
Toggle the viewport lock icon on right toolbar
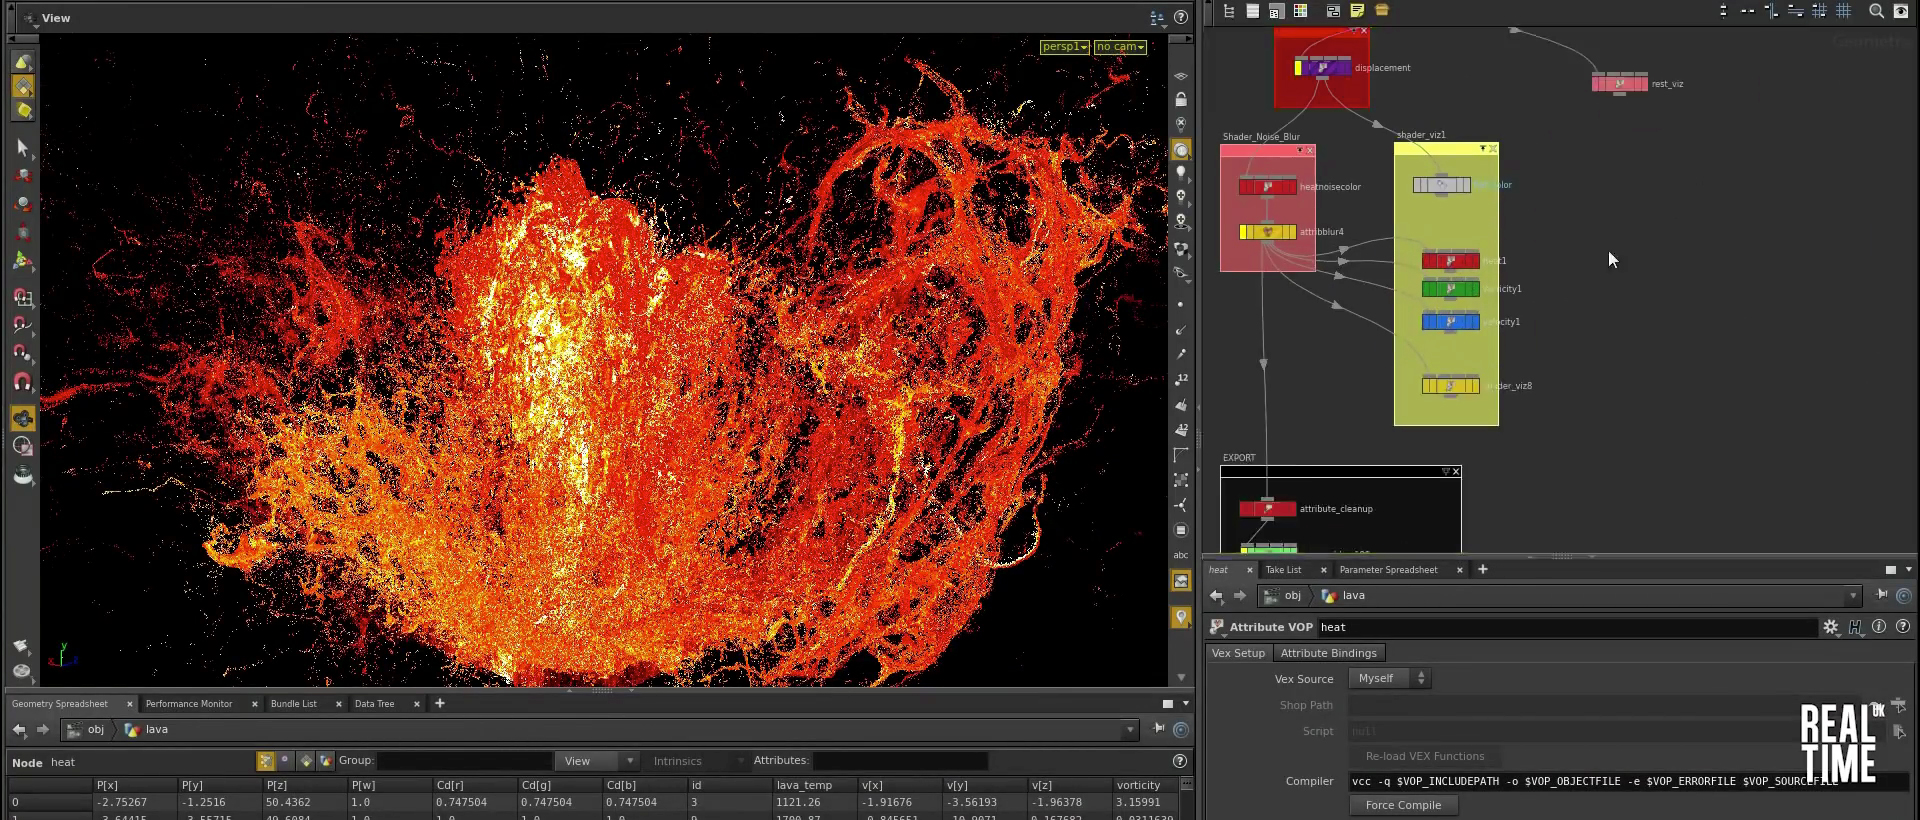coord(1181,100)
